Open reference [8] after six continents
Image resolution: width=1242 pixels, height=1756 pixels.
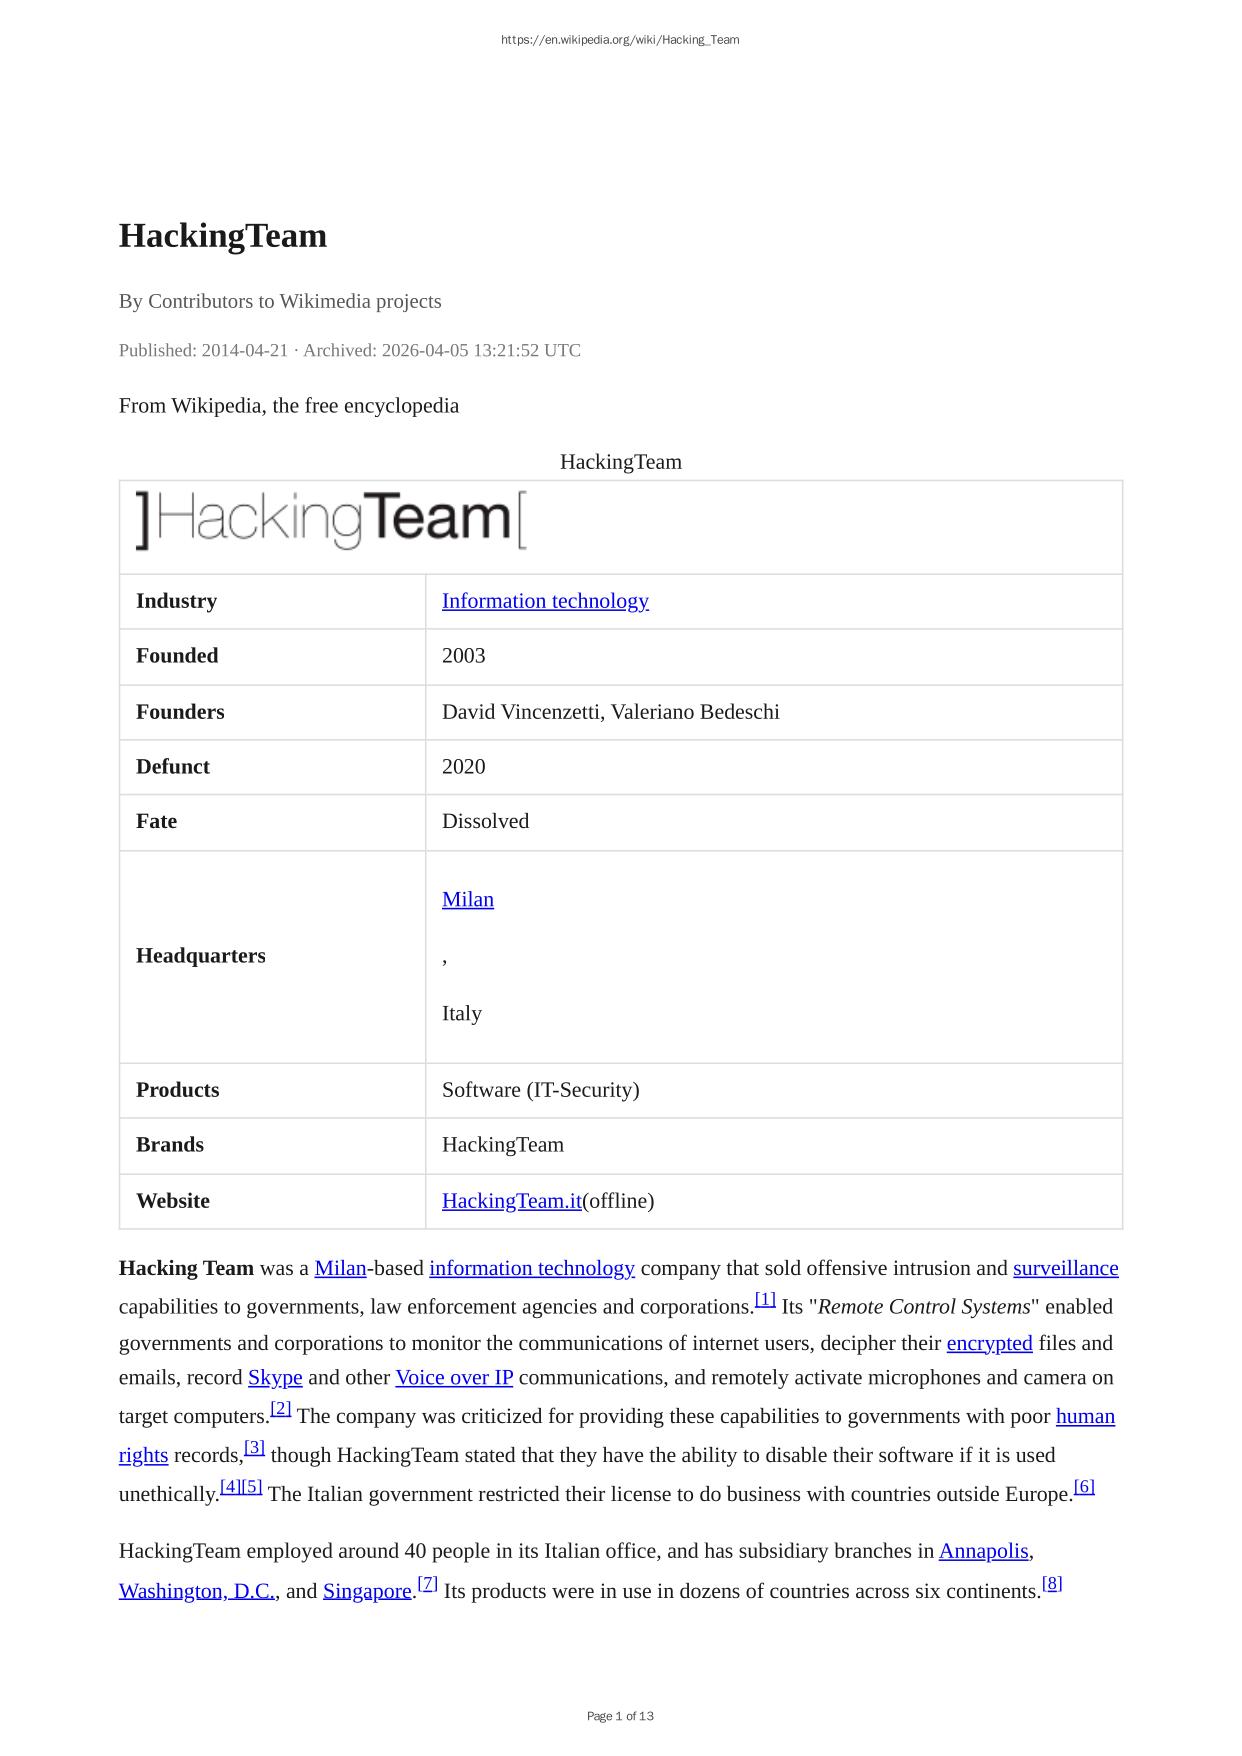[x=1052, y=1583]
